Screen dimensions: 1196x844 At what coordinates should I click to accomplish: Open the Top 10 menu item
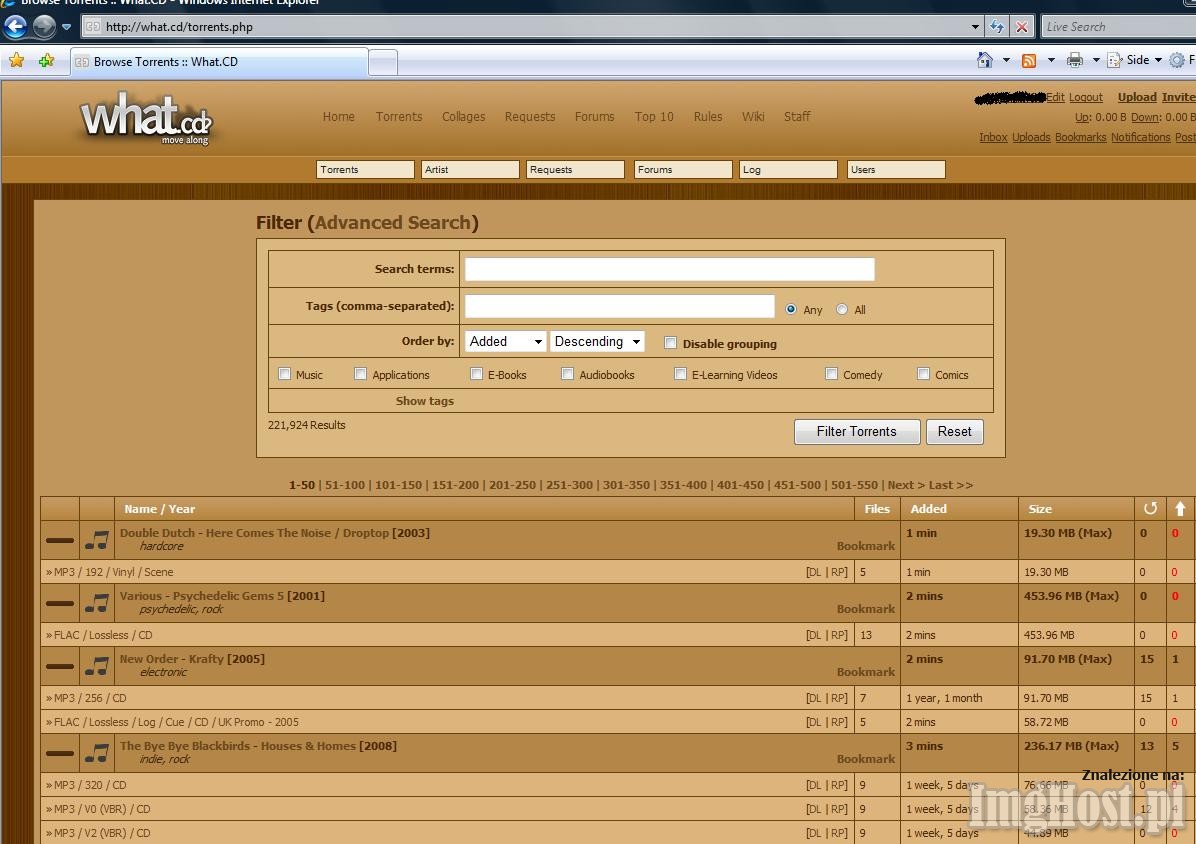pos(654,117)
